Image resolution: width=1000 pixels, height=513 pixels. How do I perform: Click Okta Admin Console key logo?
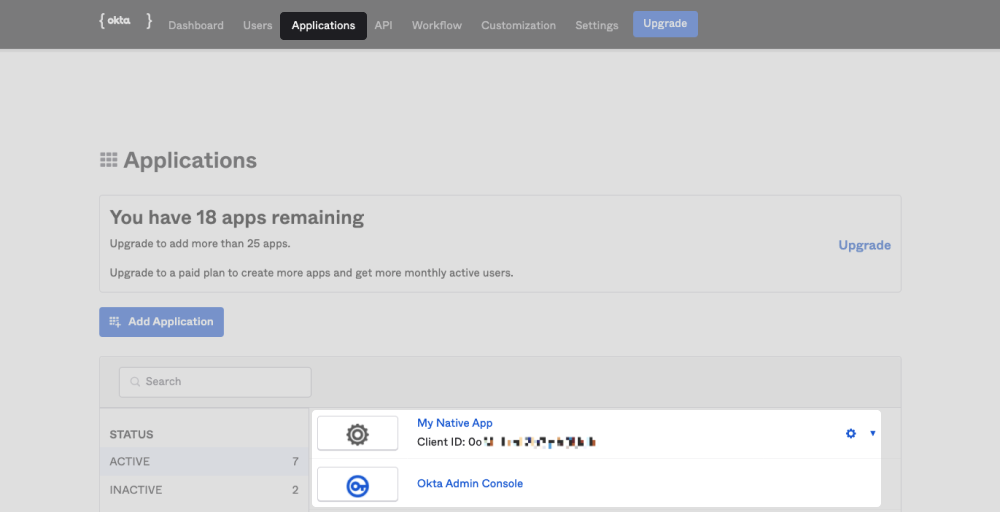[357, 485]
